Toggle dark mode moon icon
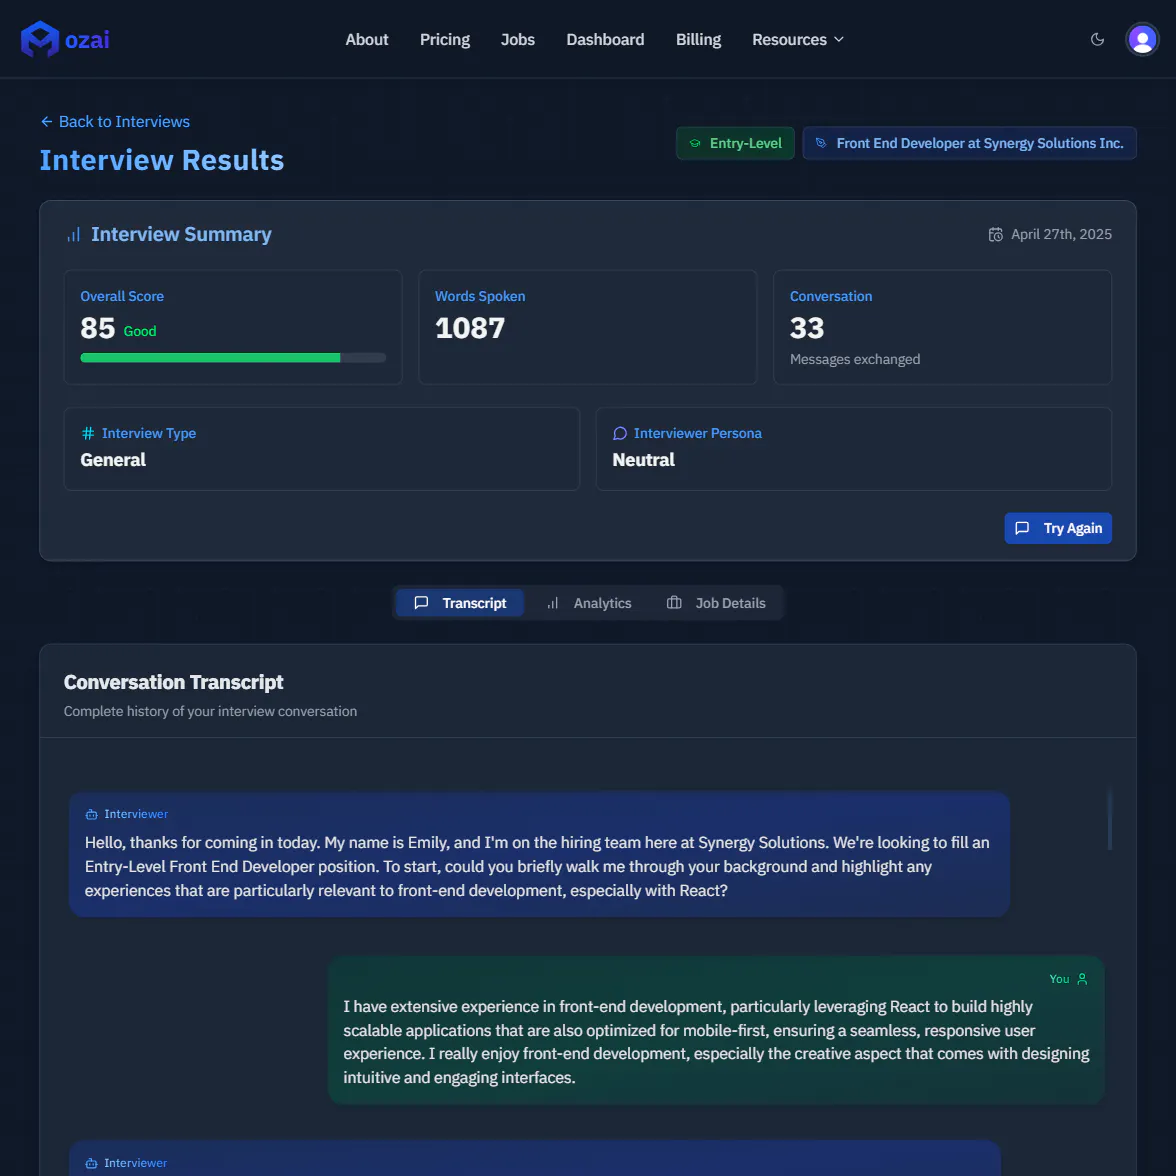 [1096, 40]
